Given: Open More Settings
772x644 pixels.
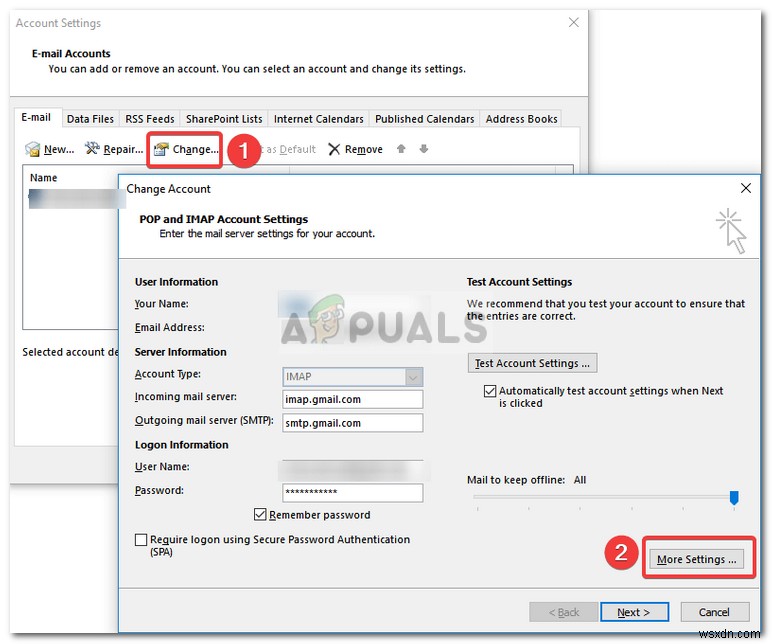Looking at the screenshot, I should (697, 559).
